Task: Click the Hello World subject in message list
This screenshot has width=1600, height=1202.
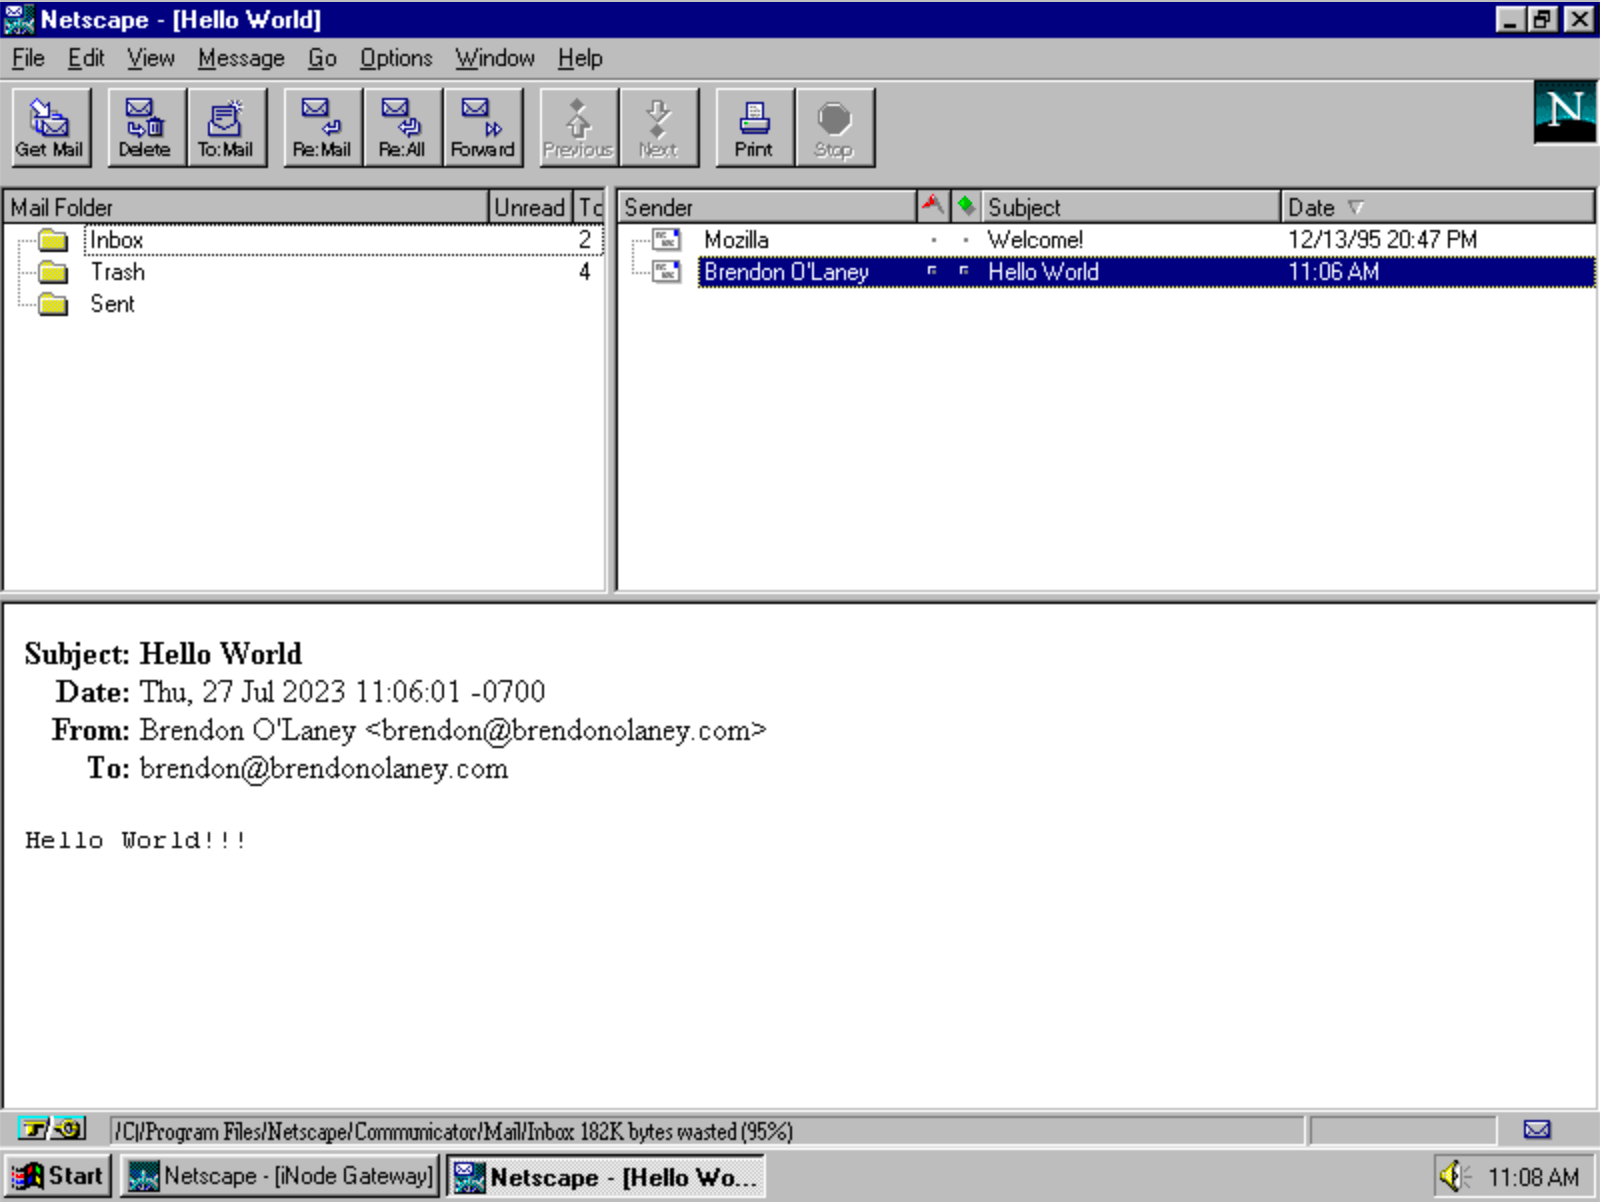Action: click(1043, 272)
